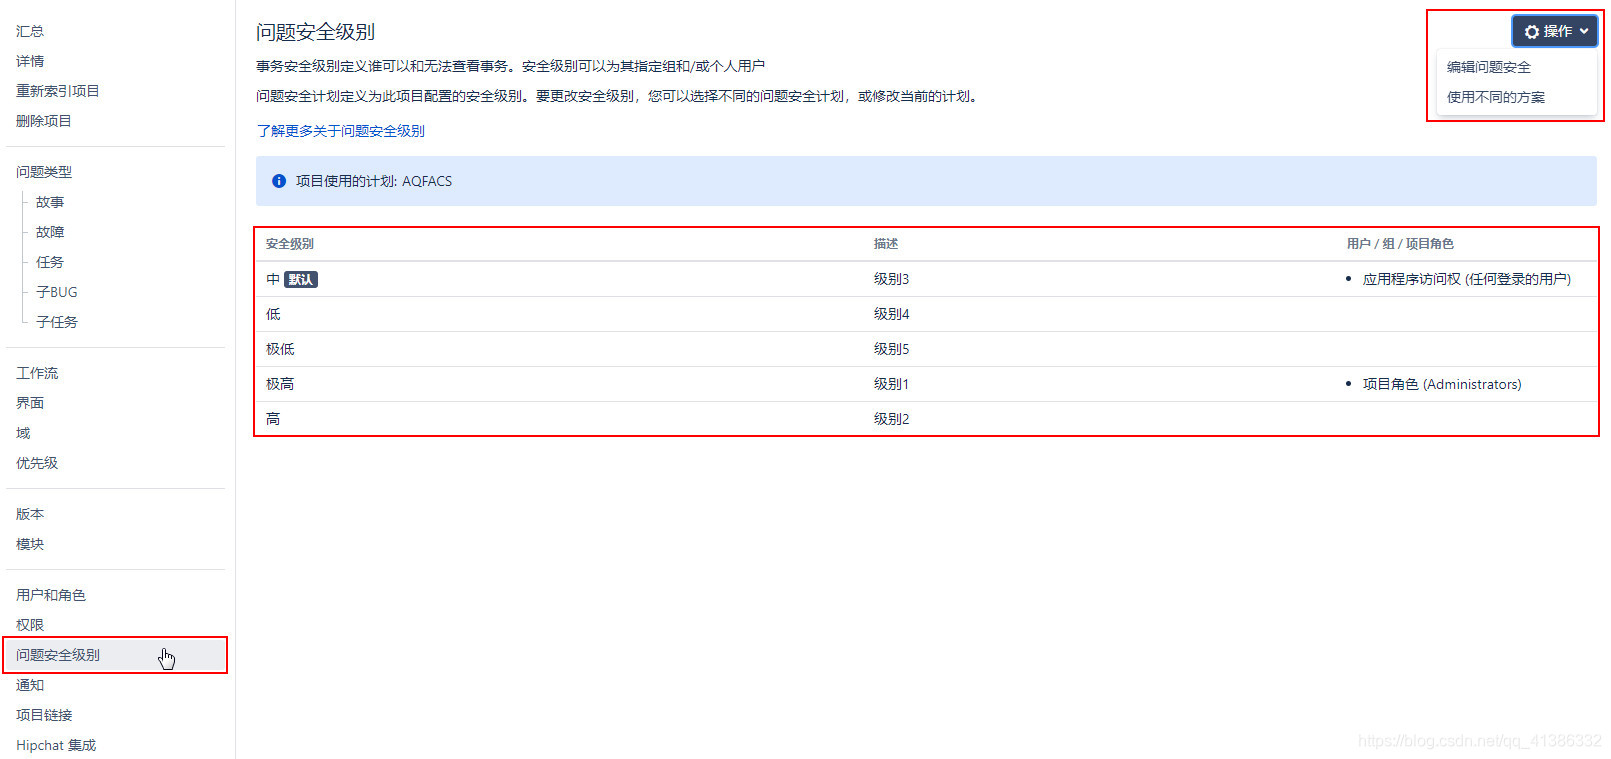Select the 故事 issue type

click(50, 202)
